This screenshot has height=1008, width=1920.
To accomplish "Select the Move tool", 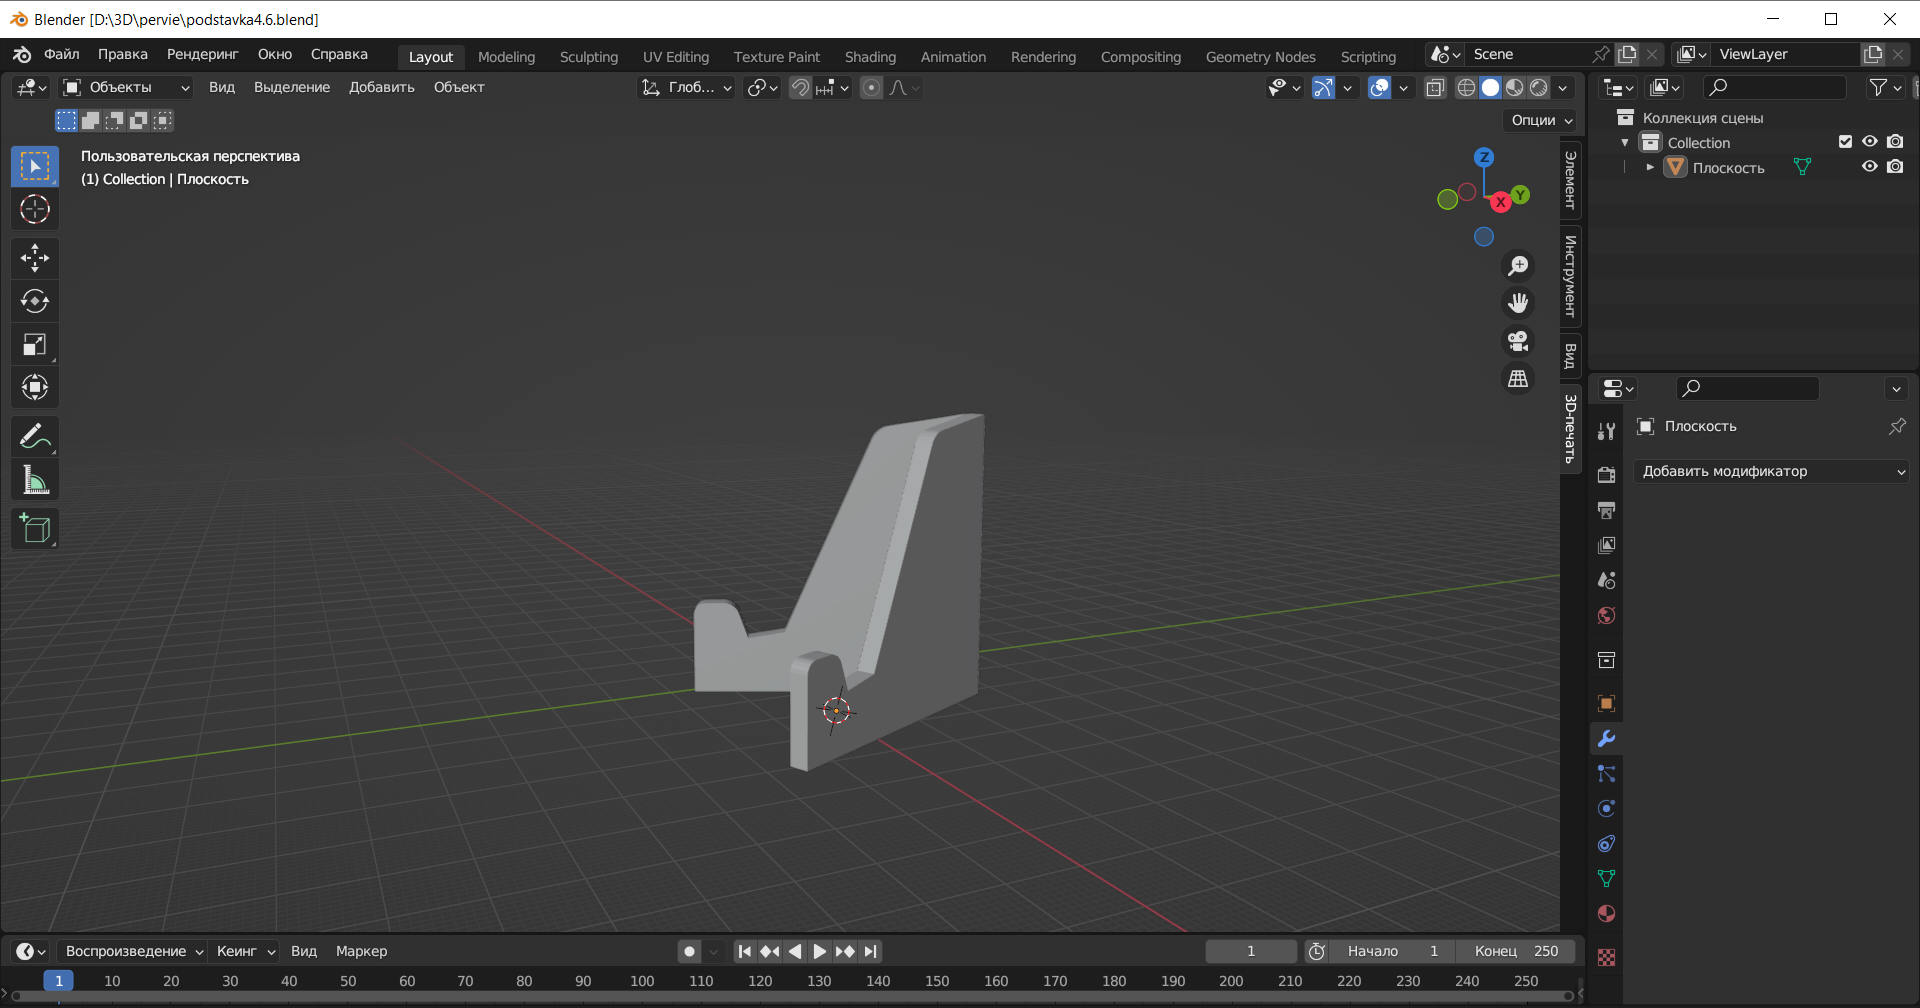I will click(x=35, y=258).
